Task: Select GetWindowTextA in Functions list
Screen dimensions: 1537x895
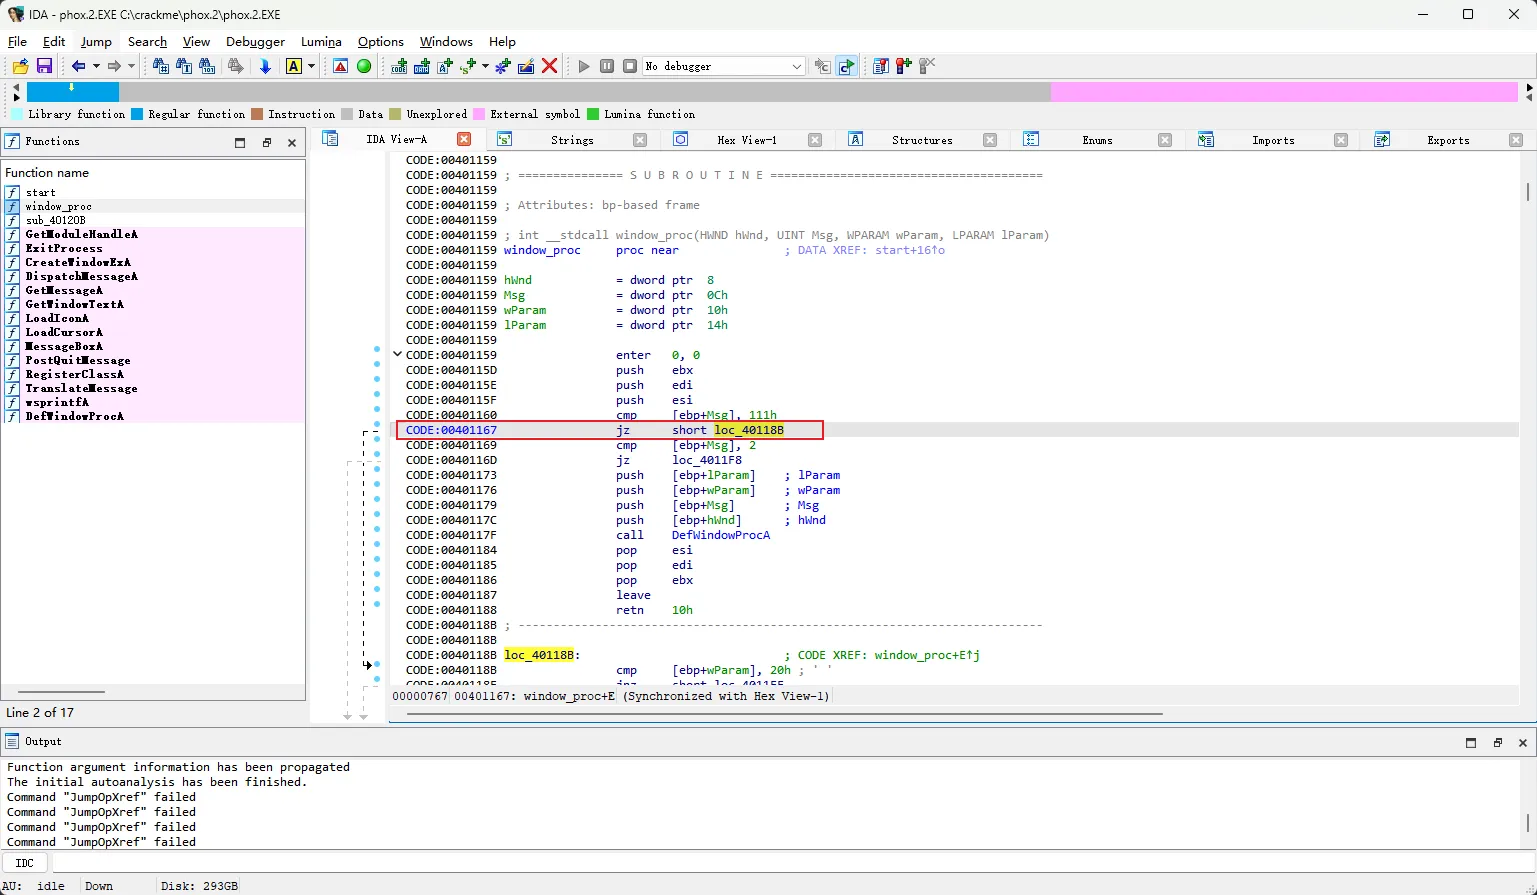Action: (75, 304)
